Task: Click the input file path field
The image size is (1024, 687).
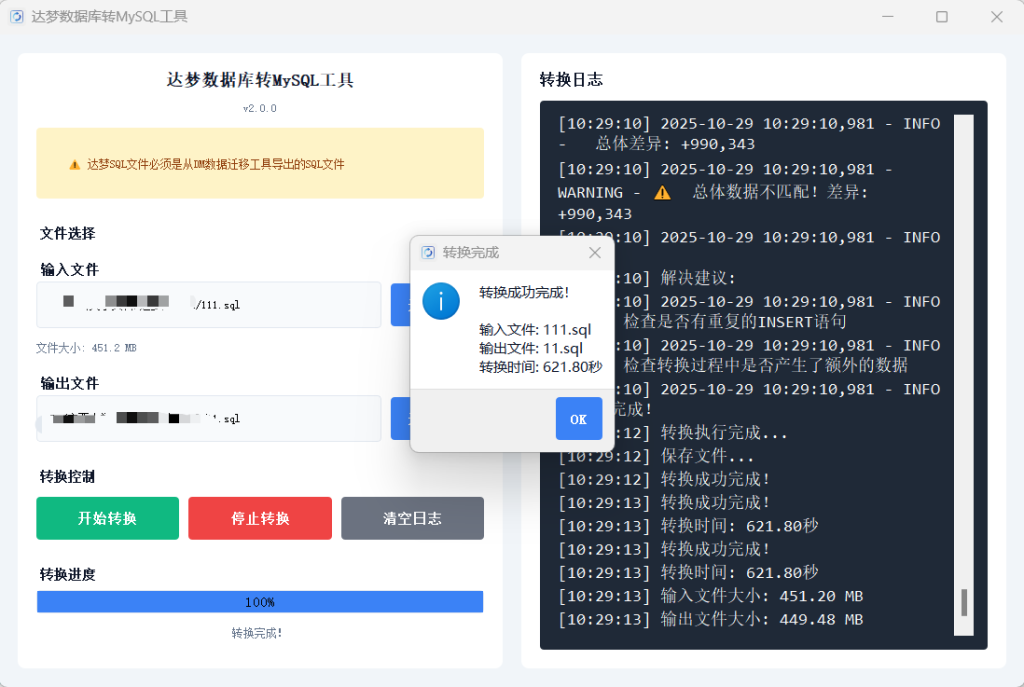Action: coord(208,305)
